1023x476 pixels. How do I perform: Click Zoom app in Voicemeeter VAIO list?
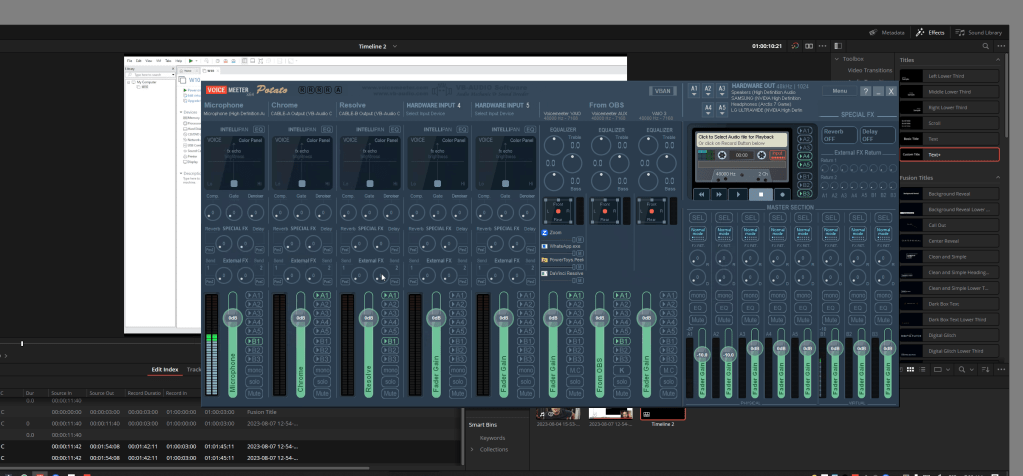click(x=556, y=232)
